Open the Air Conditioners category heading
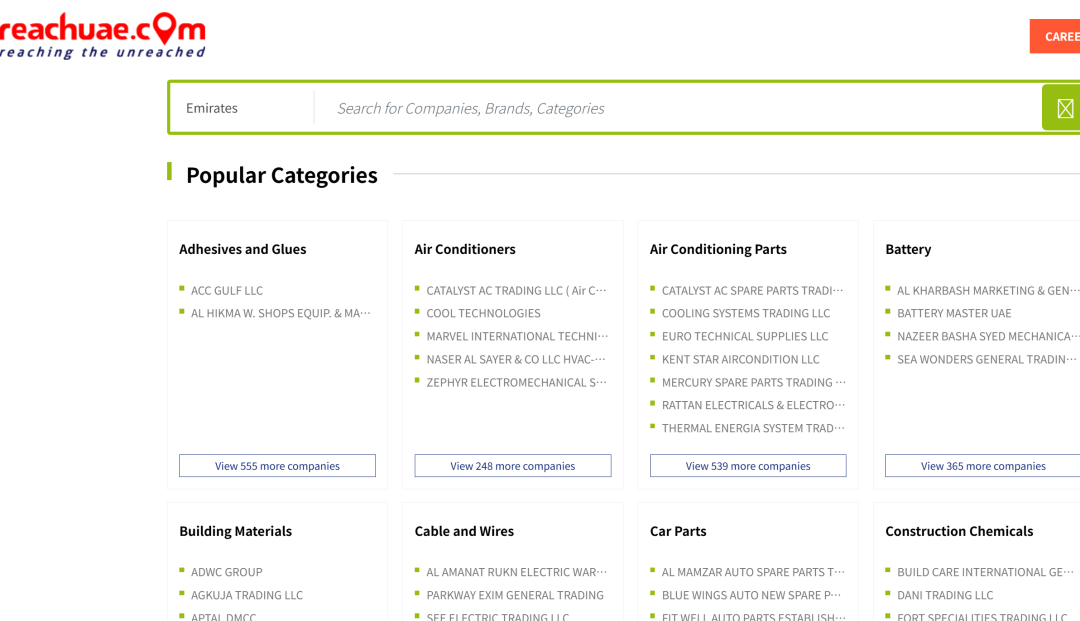Viewport: 1080px width, 621px height. (465, 250)
